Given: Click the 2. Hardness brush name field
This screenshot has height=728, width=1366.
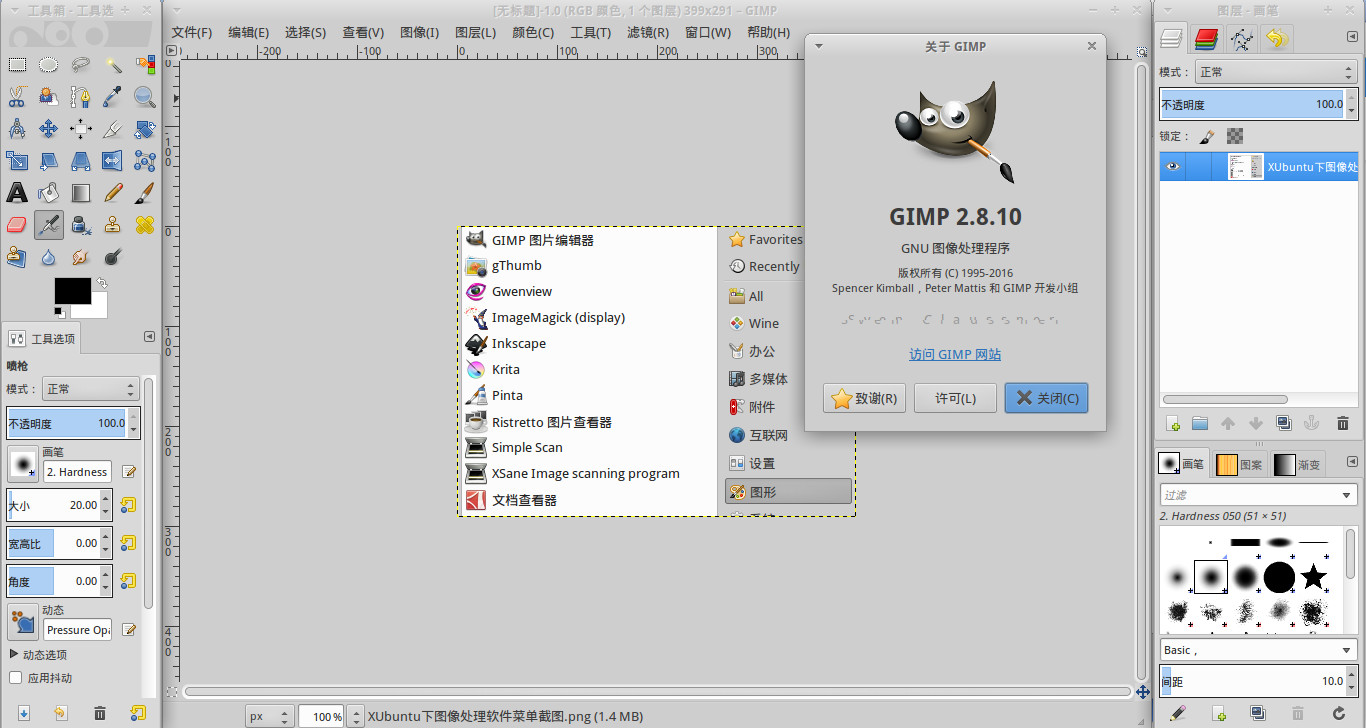Looking at the screenshot, I should pyautogui.click(x=77, y=472).
